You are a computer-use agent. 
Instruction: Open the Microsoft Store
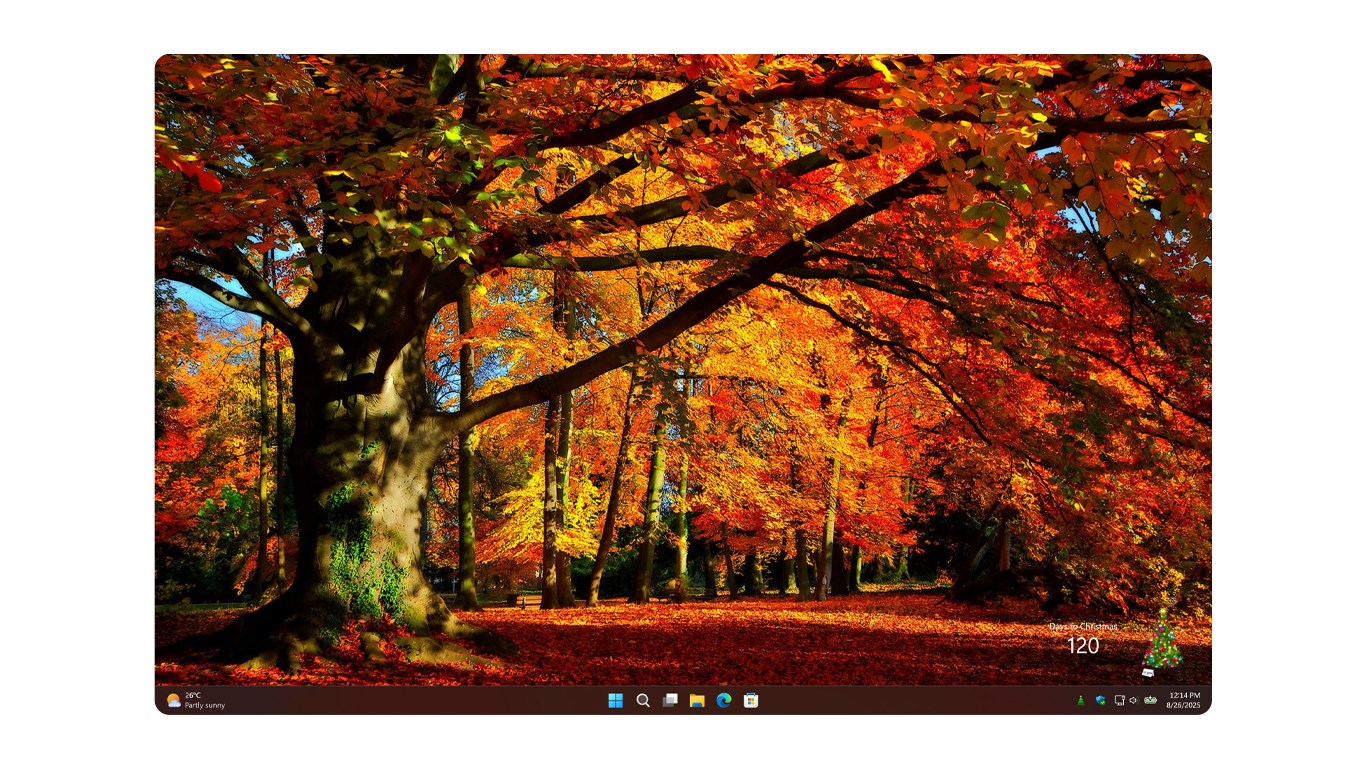coord(750,701)
